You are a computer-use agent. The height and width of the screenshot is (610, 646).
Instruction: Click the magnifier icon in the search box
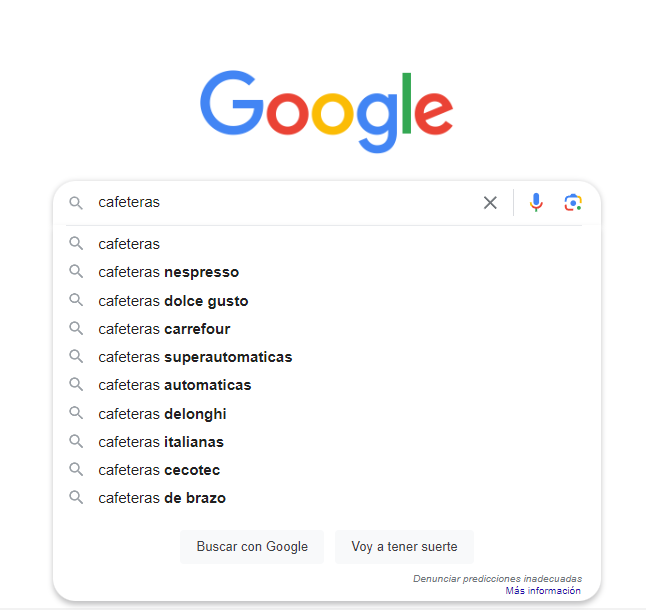point(76,203)
